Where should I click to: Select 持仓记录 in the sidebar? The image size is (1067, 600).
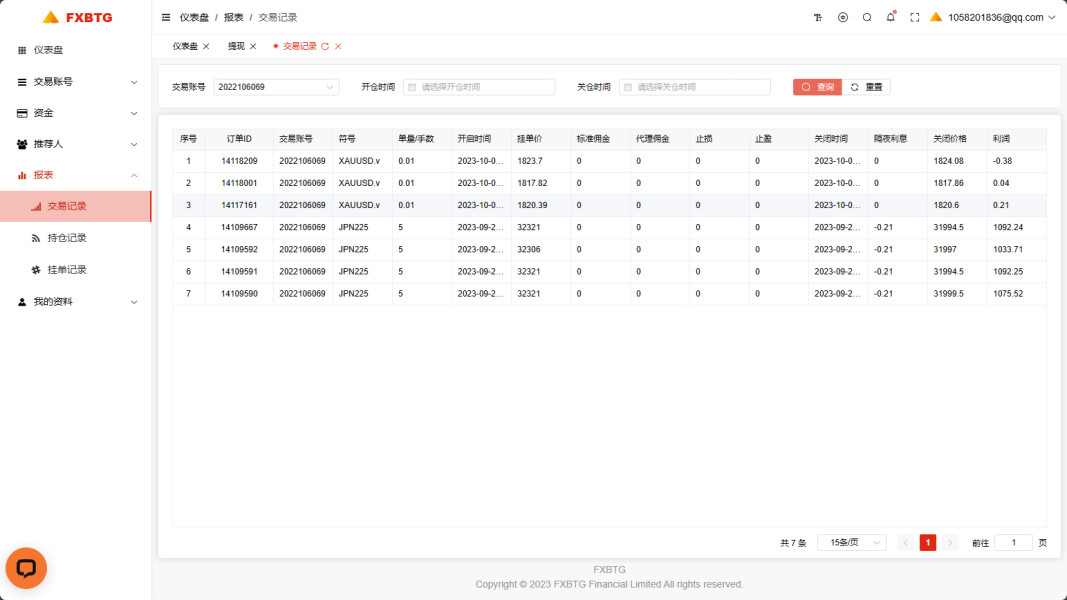[67, 238]
